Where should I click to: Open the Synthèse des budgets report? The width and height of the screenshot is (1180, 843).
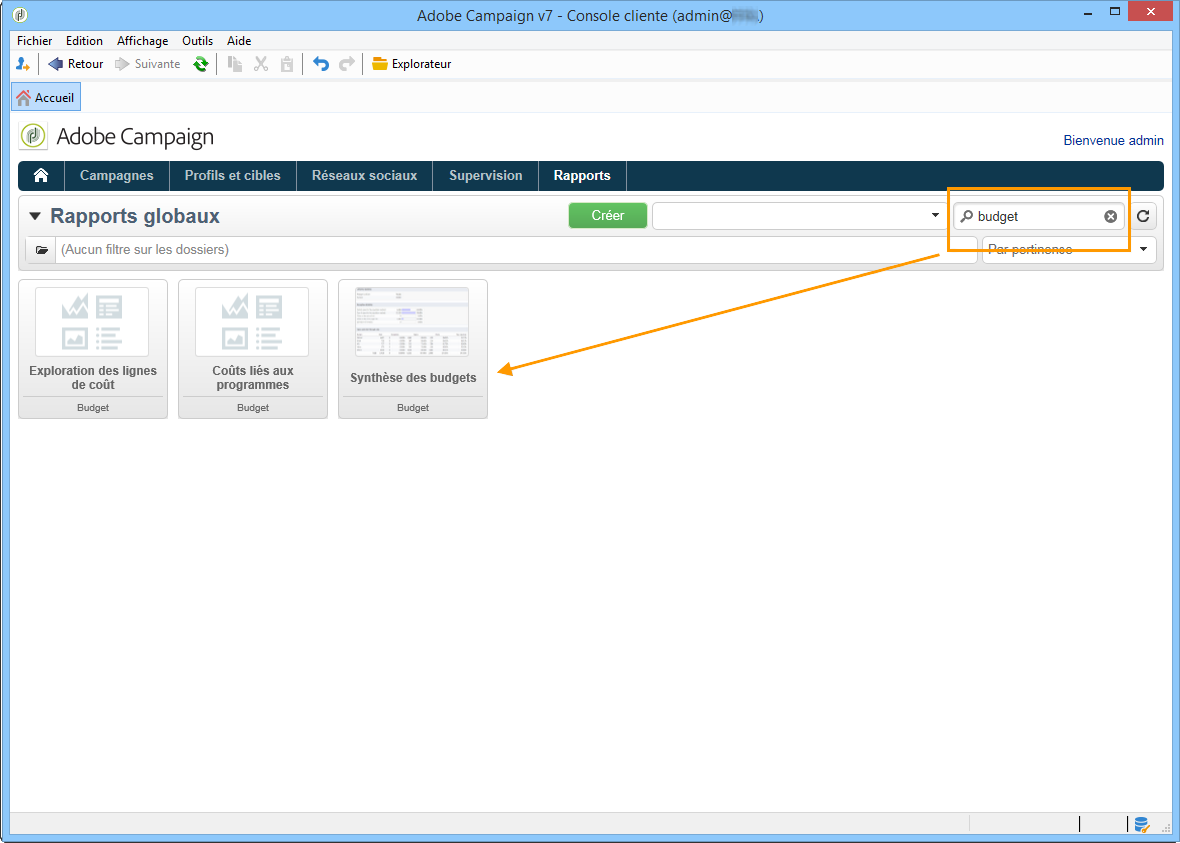click(413, 348)
